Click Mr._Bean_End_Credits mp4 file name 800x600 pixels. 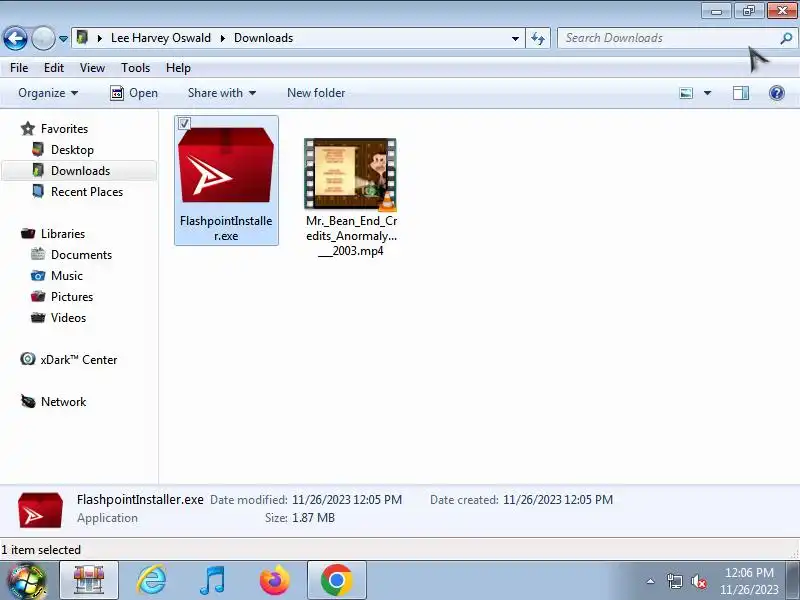[351, 235]
